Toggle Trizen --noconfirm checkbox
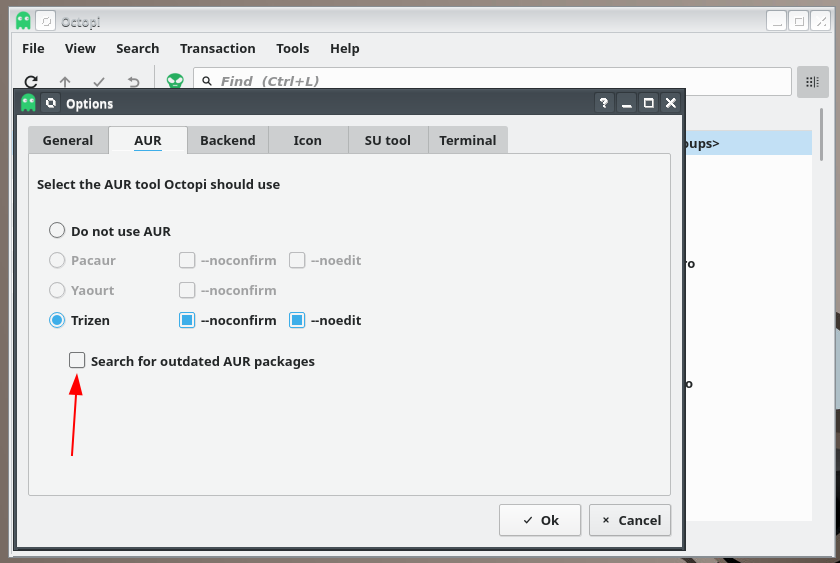Viewport: 840px width, 563px height. (187, 320)
